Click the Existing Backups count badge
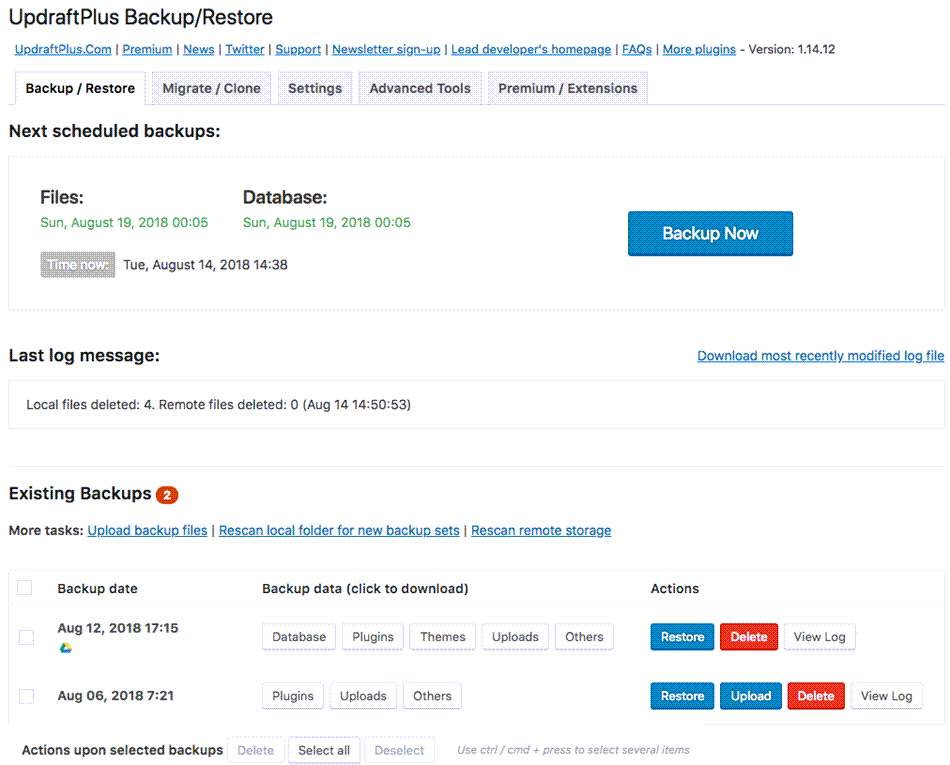950x765 pixels. [167, 495]
